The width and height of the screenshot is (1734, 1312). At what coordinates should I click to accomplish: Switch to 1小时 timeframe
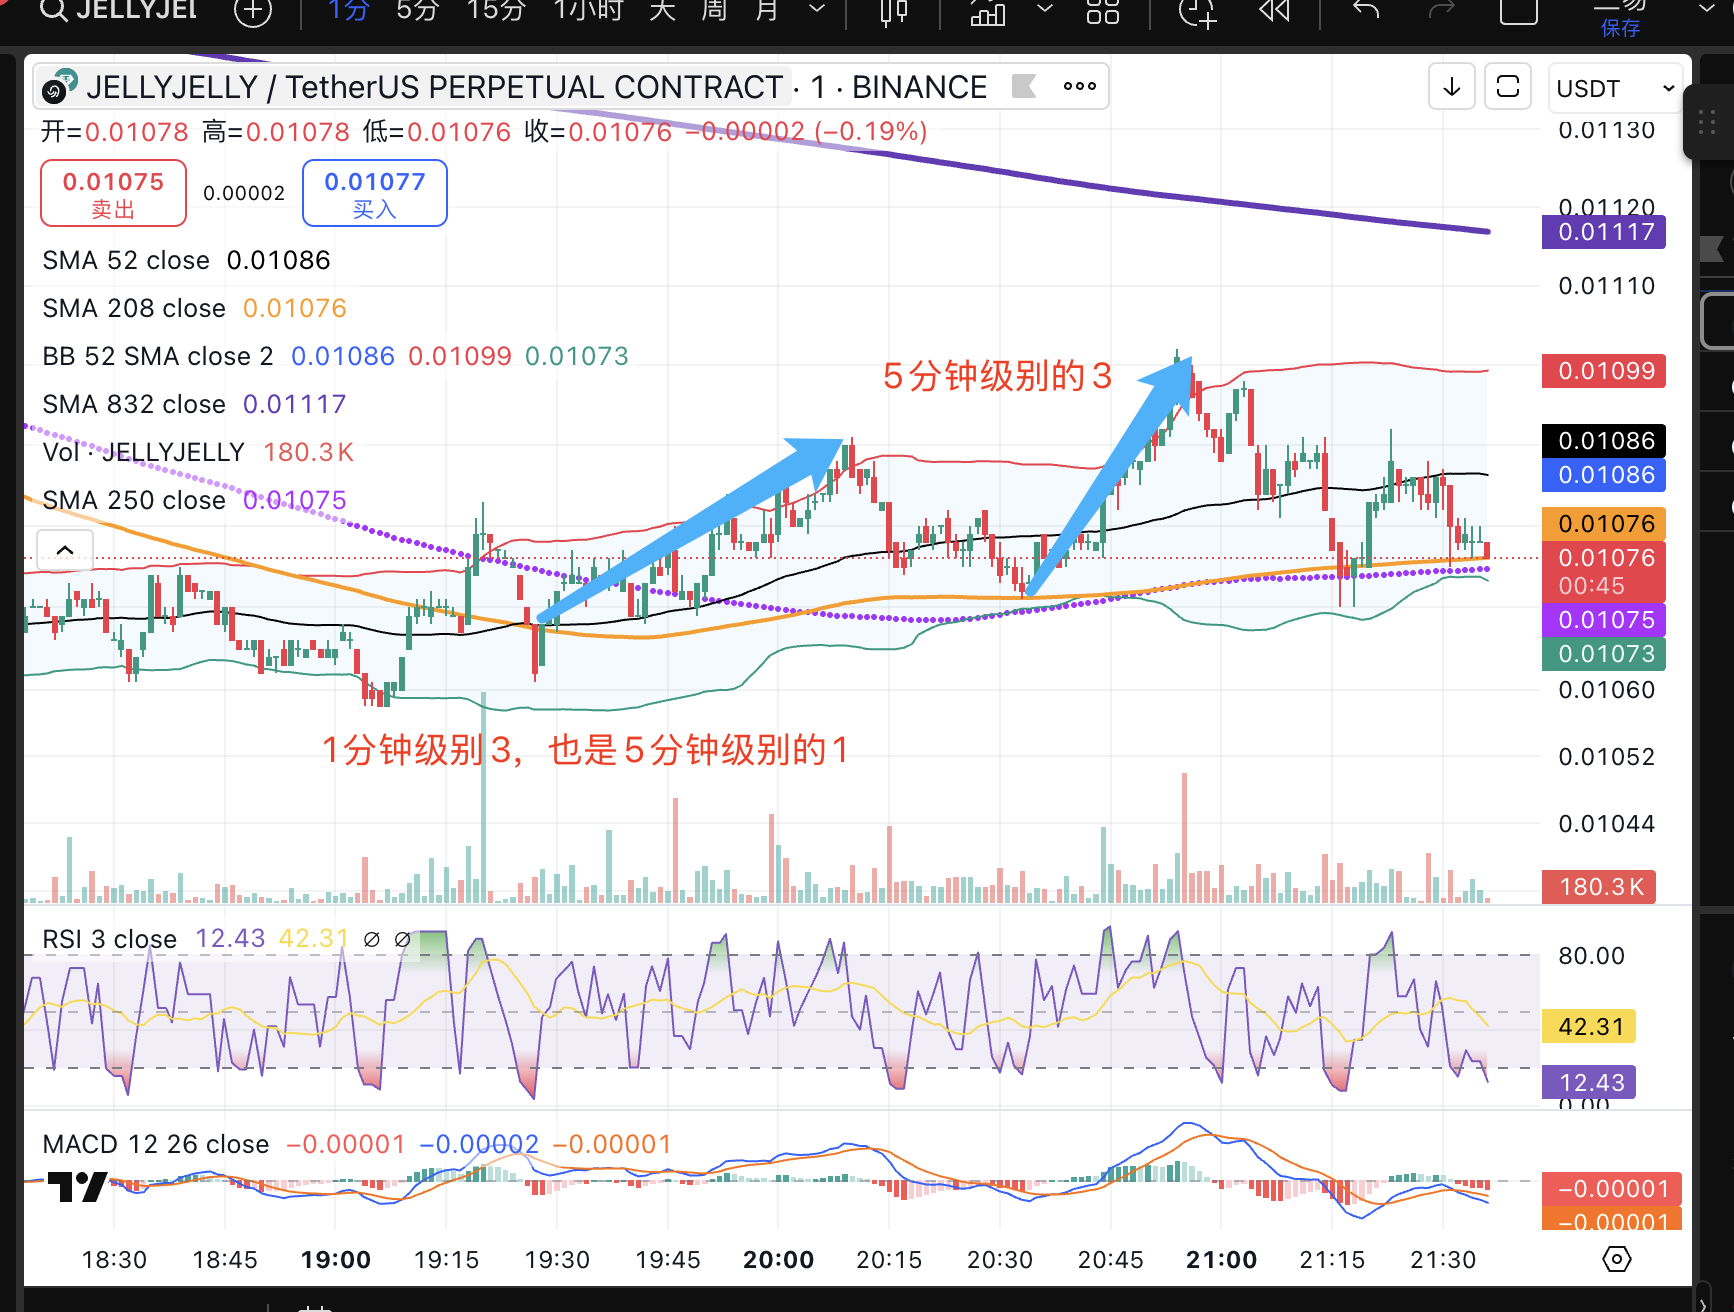[x=588, y=11]
